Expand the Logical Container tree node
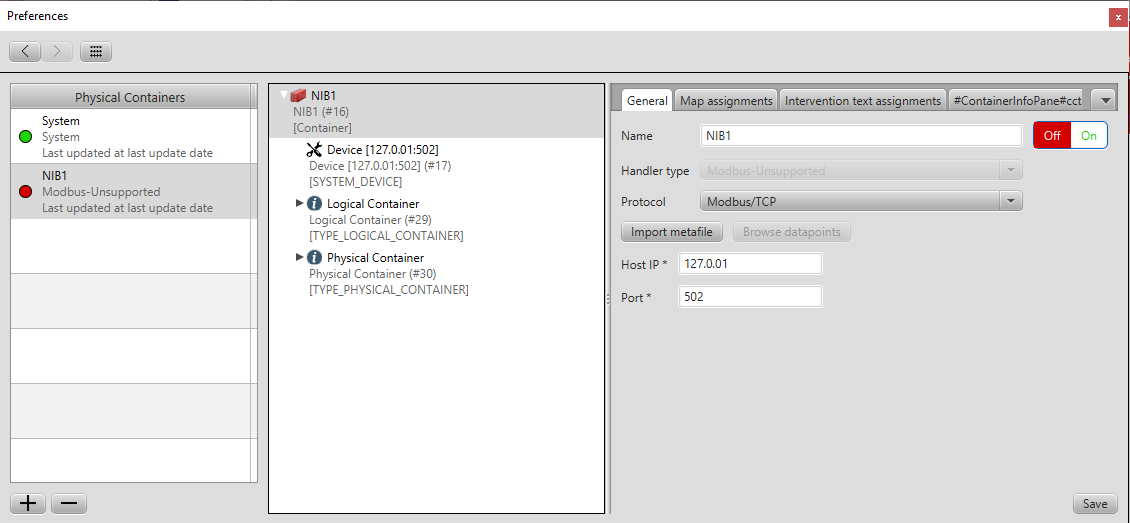Image resolution: width=1130 pixels, height=523 pixels. pos(300,204)
